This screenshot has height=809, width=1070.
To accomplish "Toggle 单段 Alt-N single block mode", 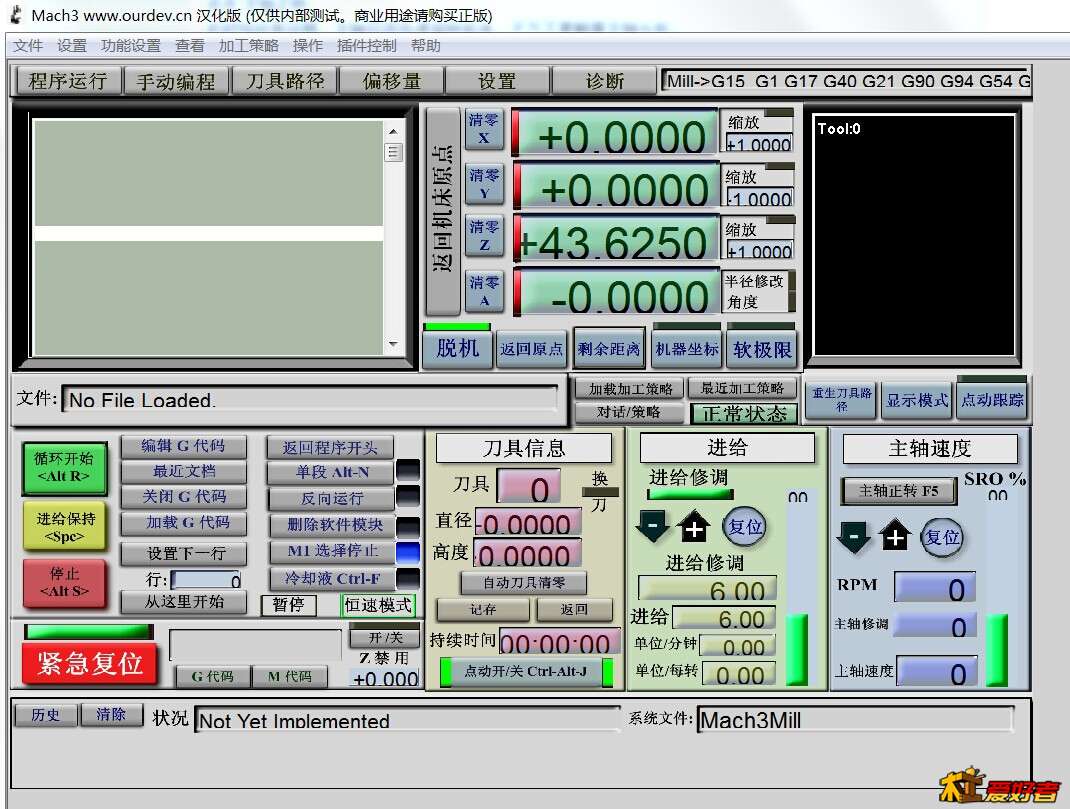I will 332,472.
